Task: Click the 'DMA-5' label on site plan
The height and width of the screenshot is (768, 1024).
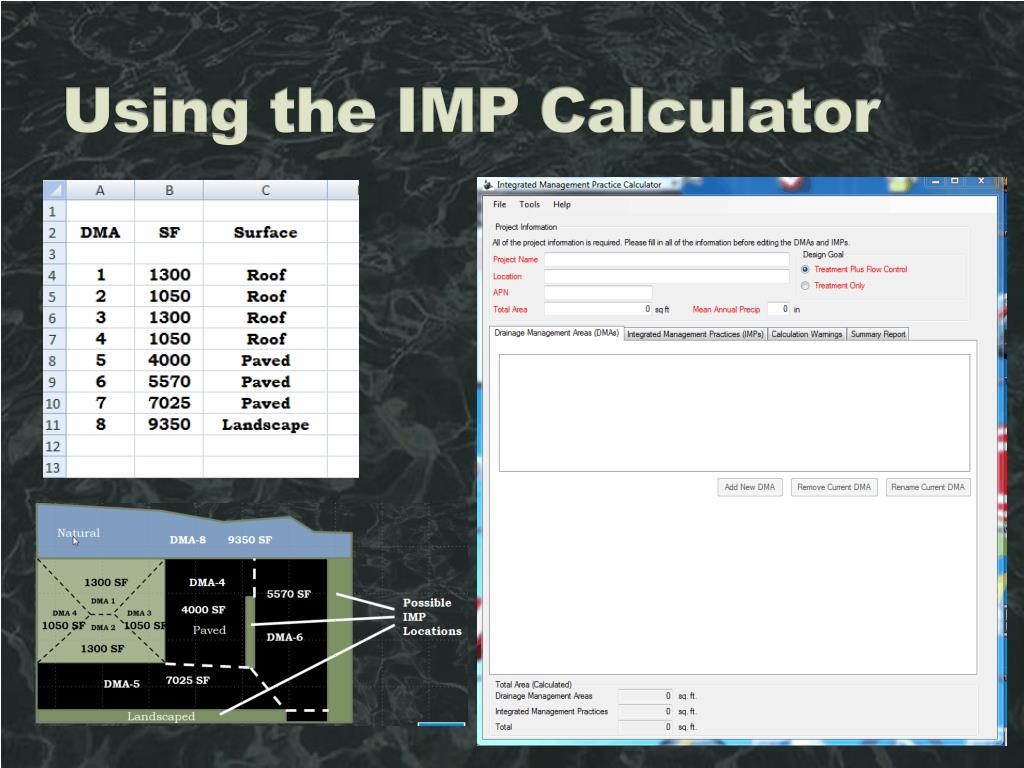Action: pos(121,684)
